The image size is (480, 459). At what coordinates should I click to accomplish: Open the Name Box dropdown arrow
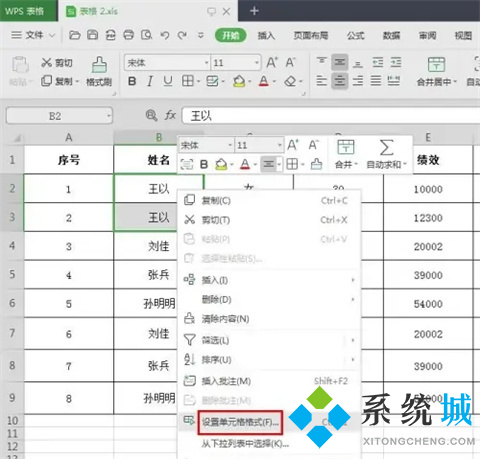tap(109, 116)
